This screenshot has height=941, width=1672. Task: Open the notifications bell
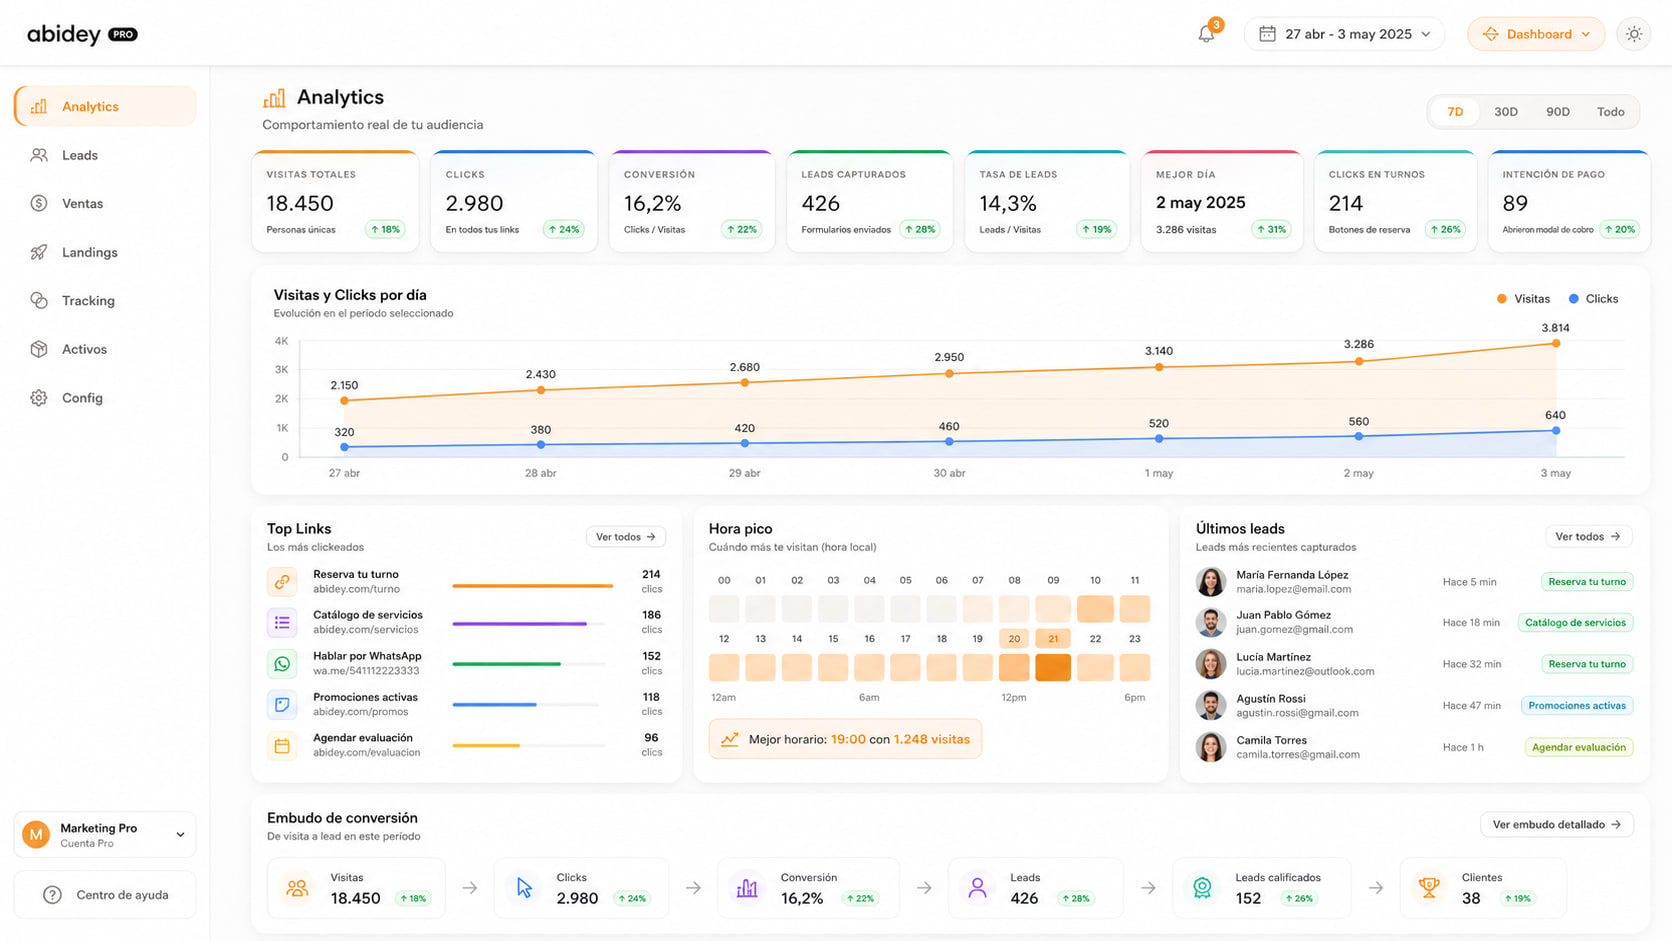click(x=1206, y=34)
